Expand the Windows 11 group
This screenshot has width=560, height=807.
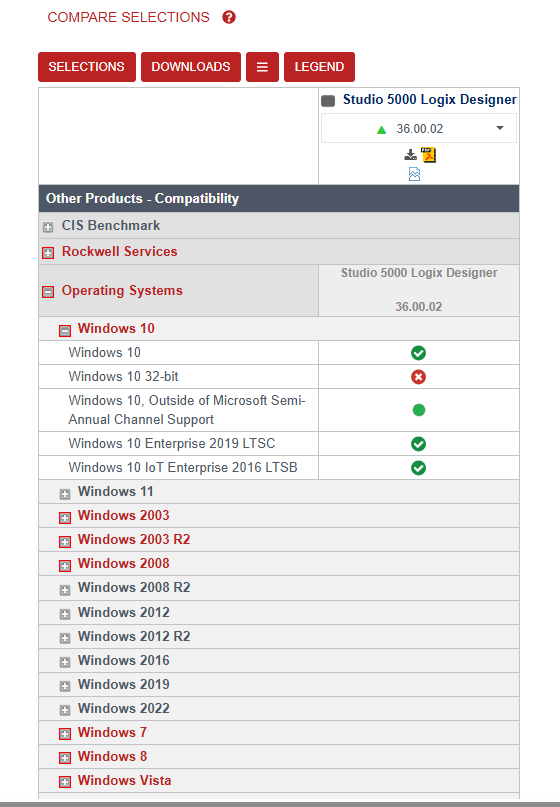(x=65, y=494)
